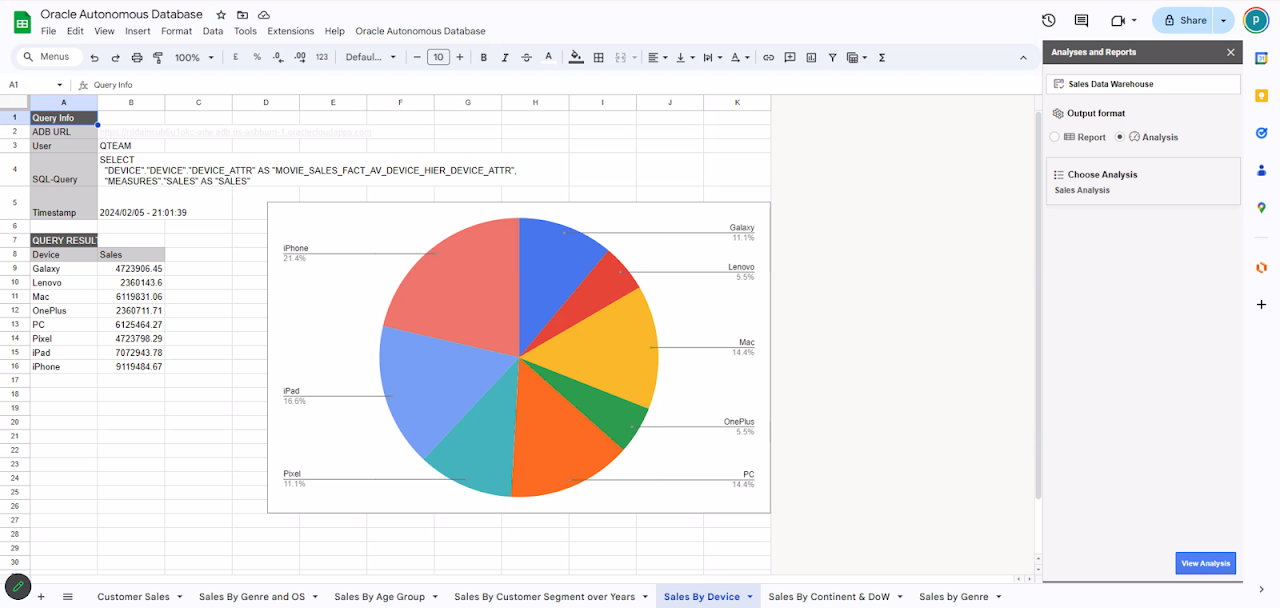Screen dimensions: 1280x608
Task: Open the Share button dropdown arrow
Action: tap(1223, 20)
